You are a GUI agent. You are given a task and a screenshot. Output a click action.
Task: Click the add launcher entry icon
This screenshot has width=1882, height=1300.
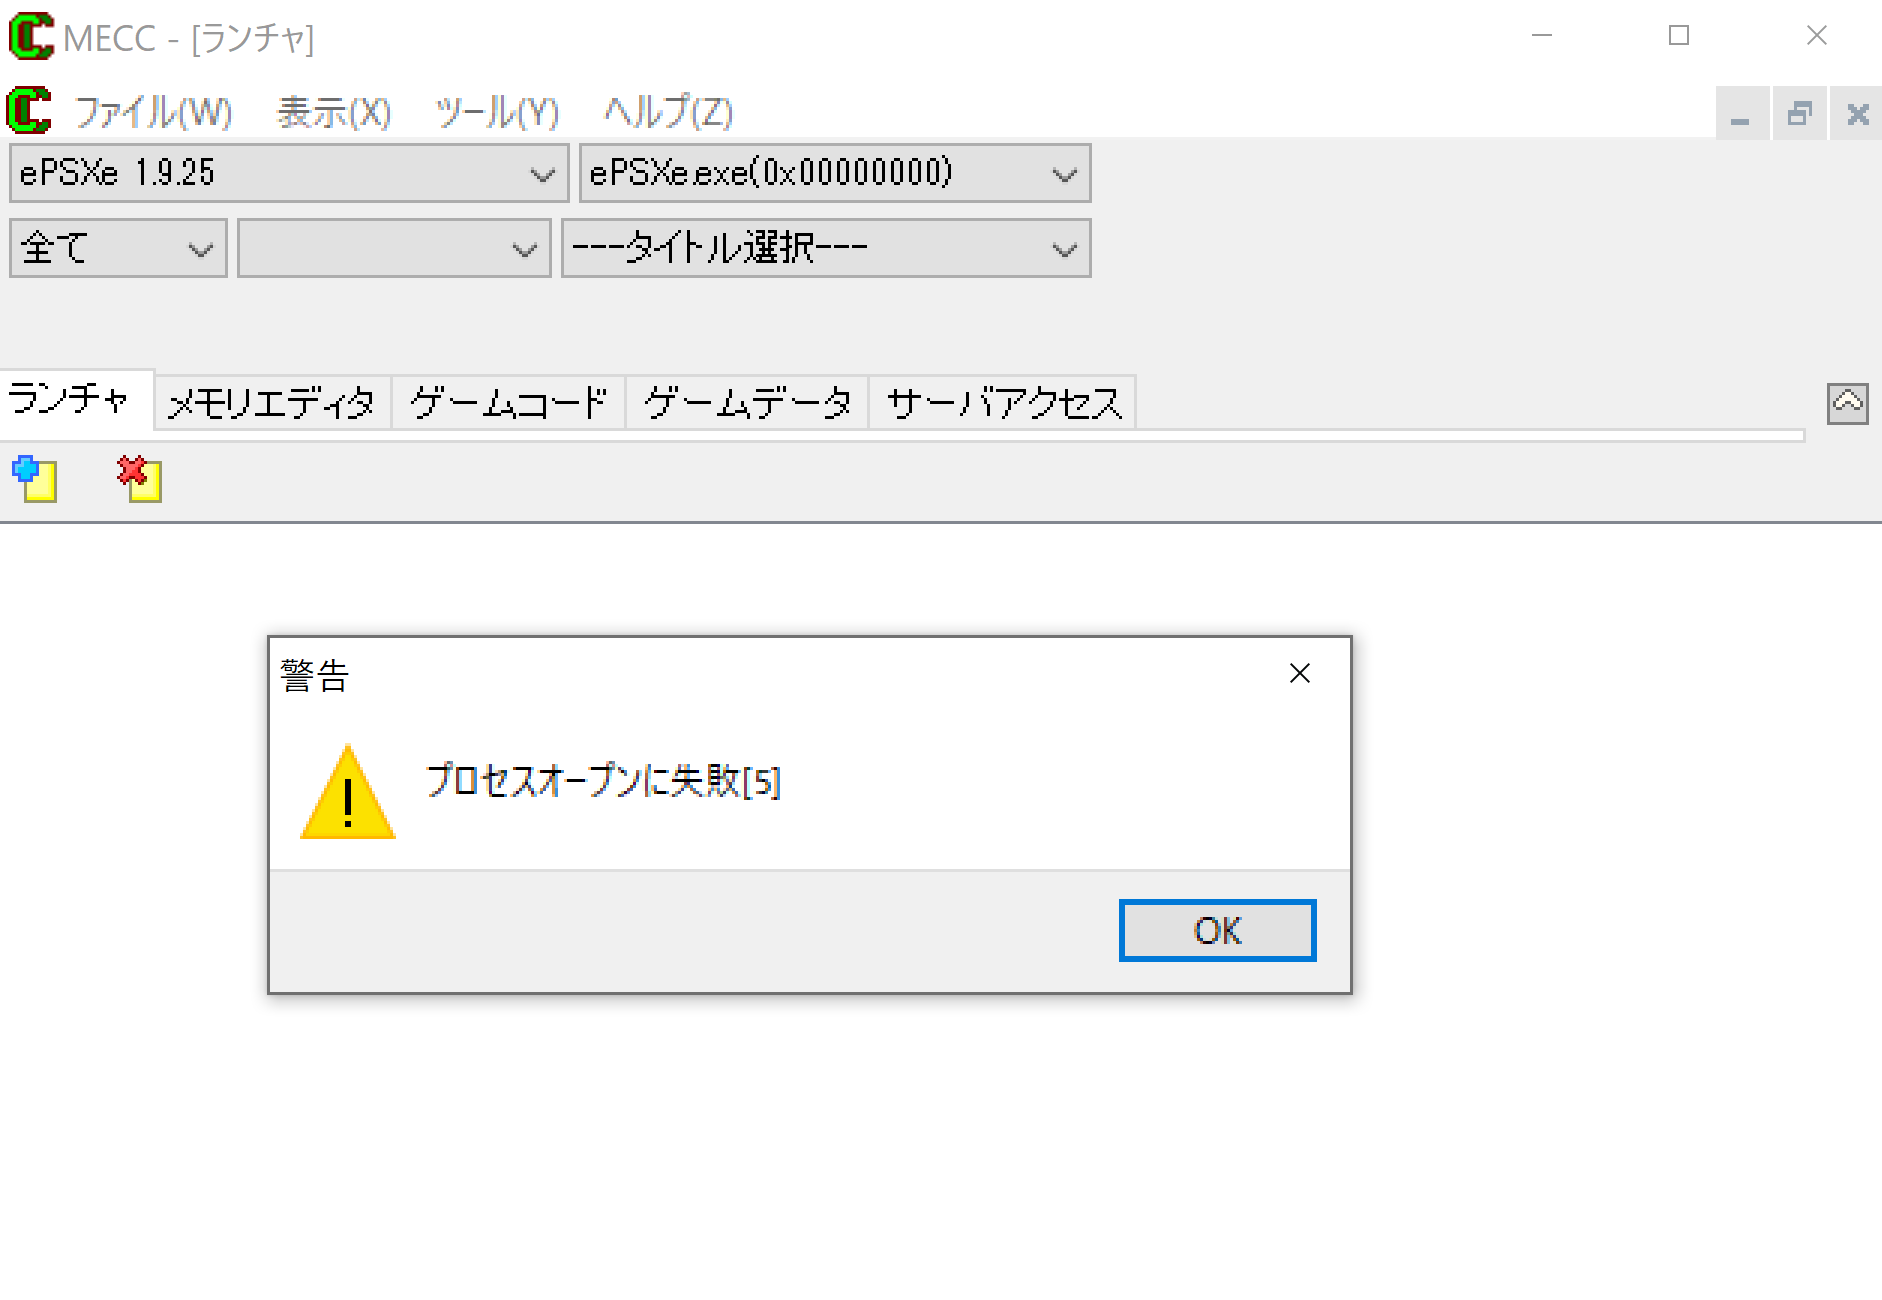pos(34,479)
